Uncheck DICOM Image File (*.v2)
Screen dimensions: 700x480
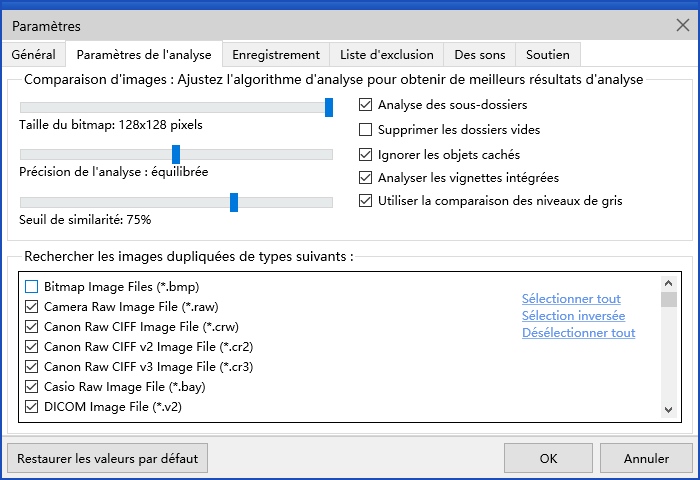31,407
